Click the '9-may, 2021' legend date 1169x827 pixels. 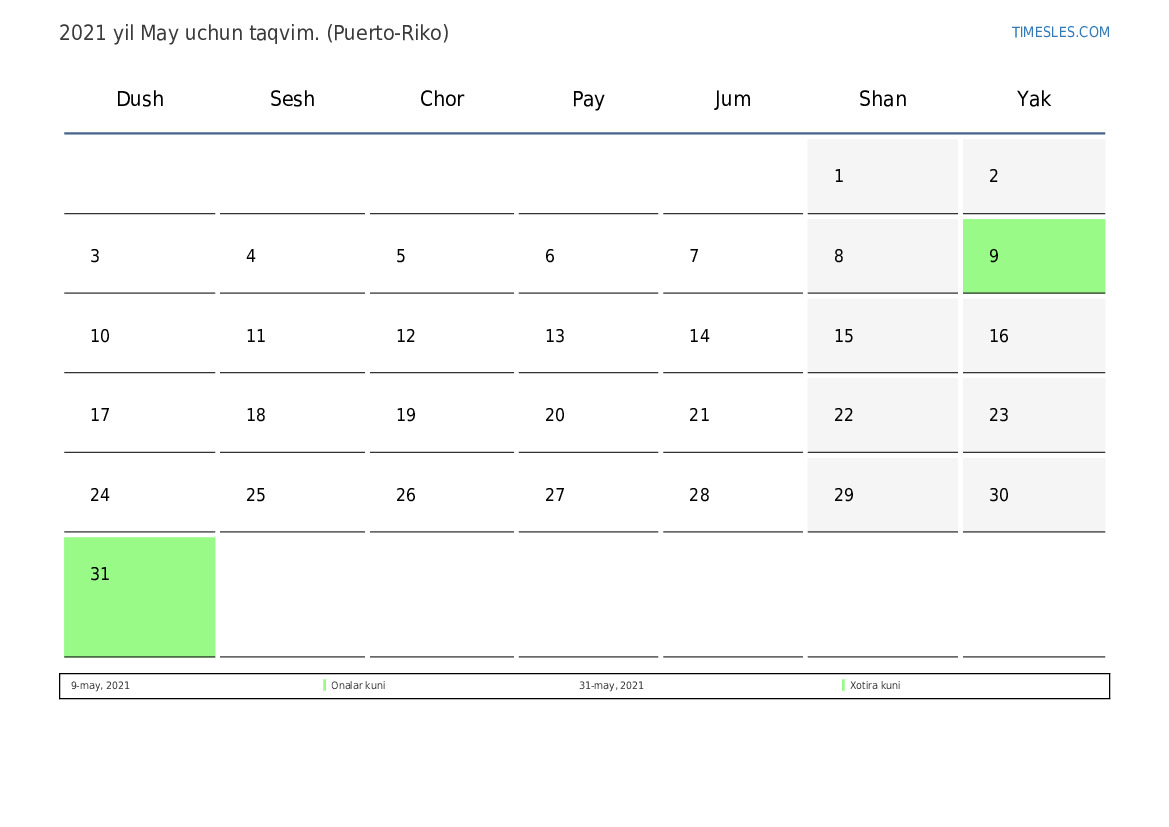[x=100, y=685]
